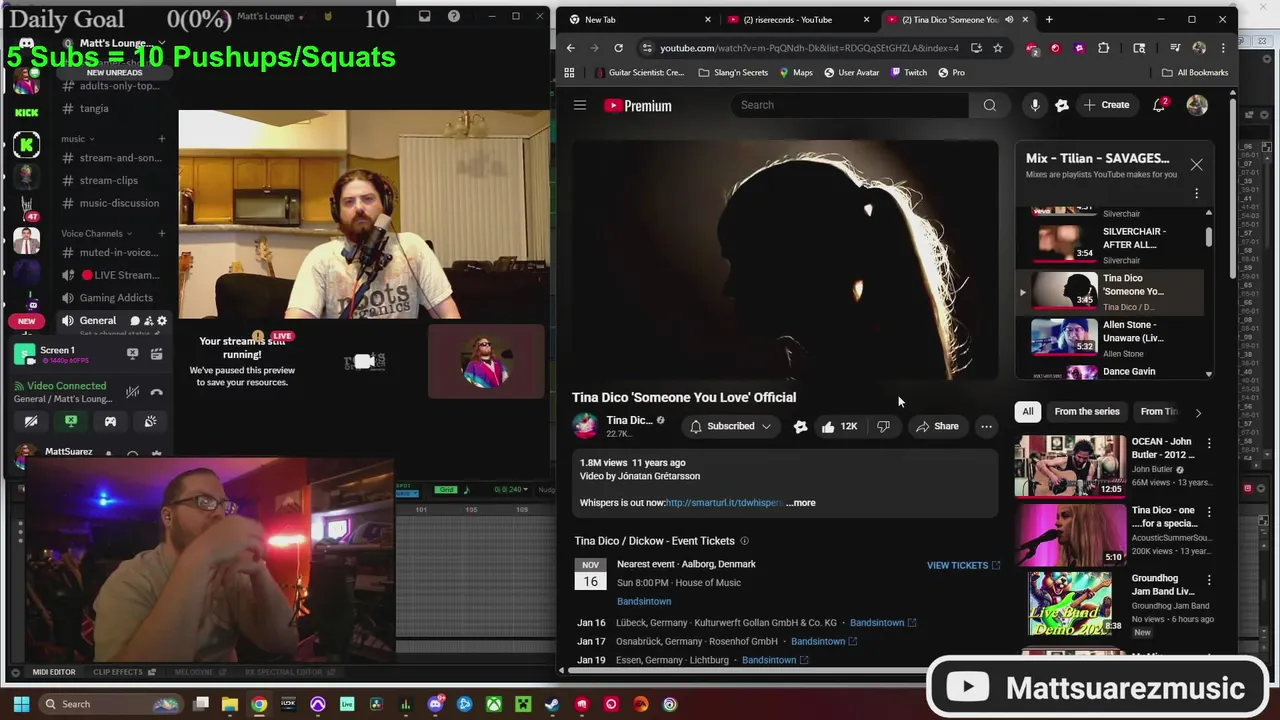Open Bandsintown link for Aalborg event
The image size is (1280, 720).
click(644, 601)
